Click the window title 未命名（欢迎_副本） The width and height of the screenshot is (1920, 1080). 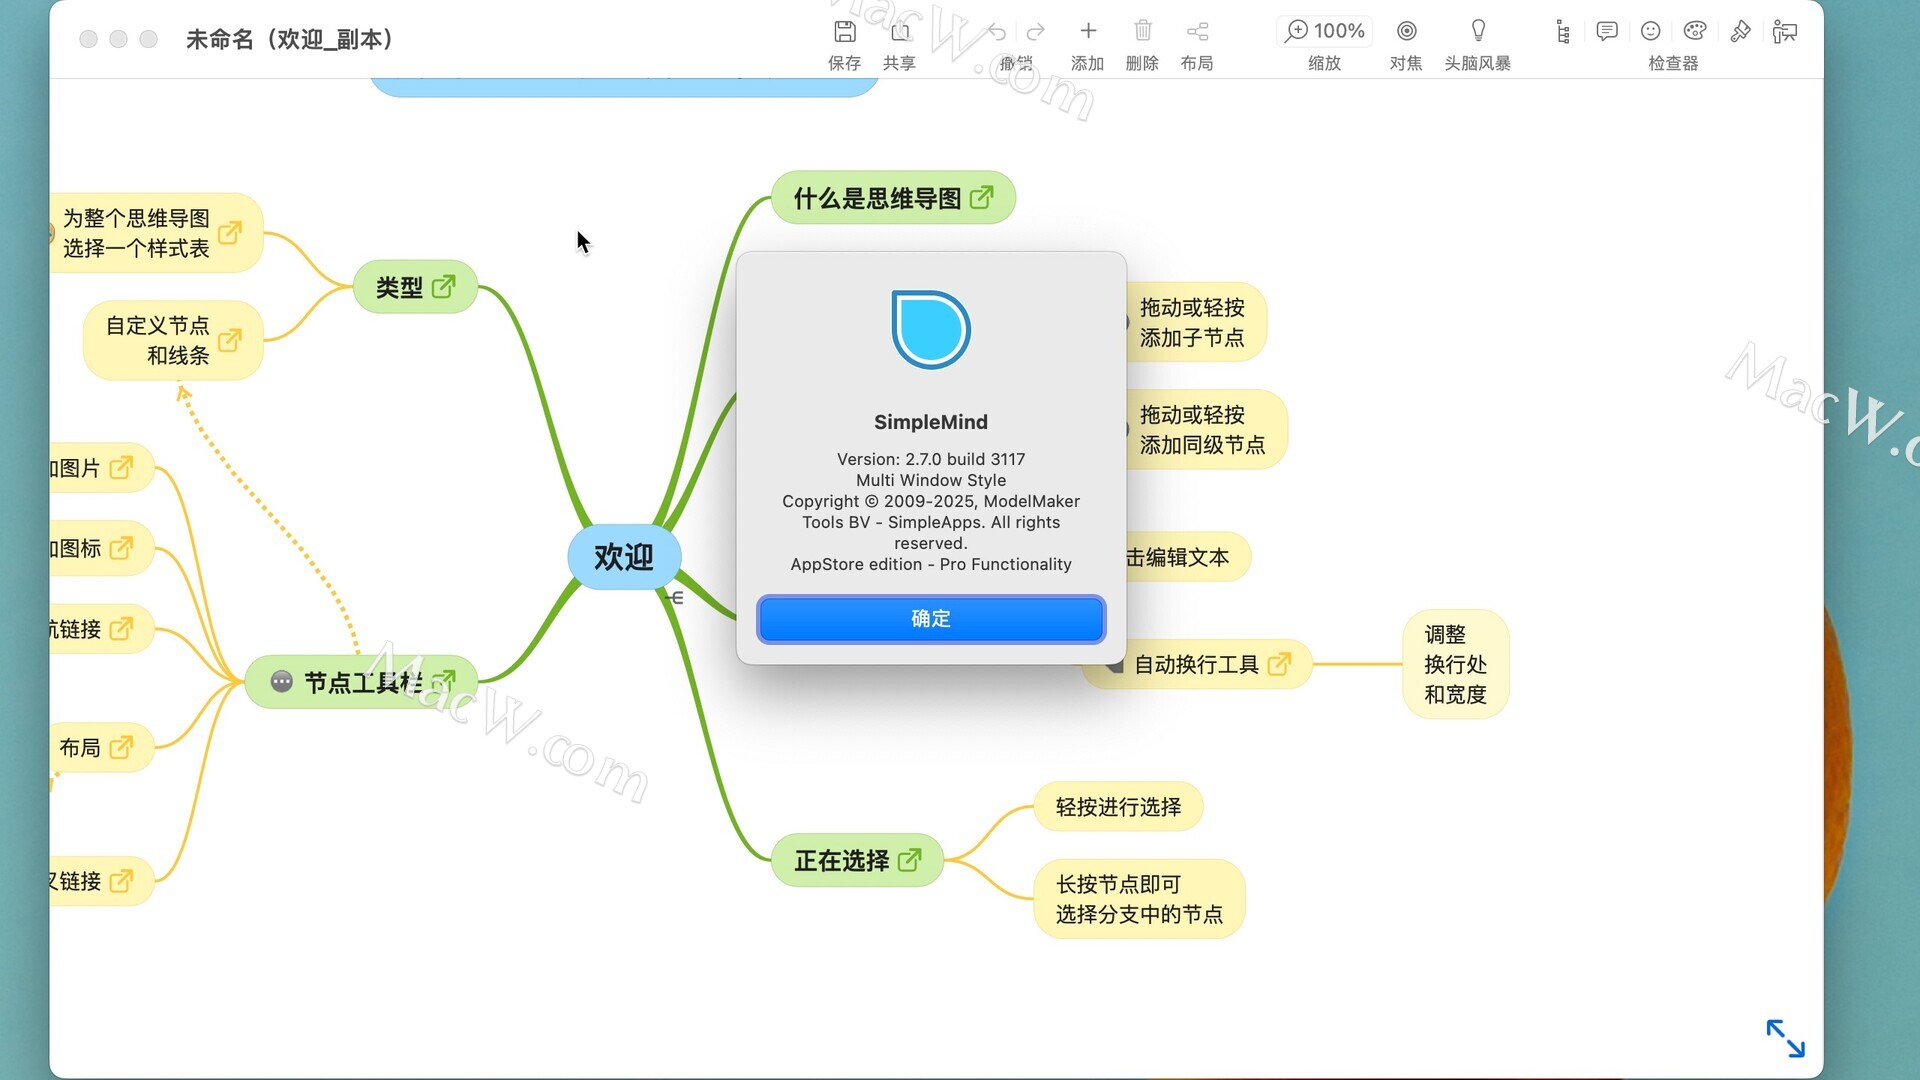[x=292, y=39]
